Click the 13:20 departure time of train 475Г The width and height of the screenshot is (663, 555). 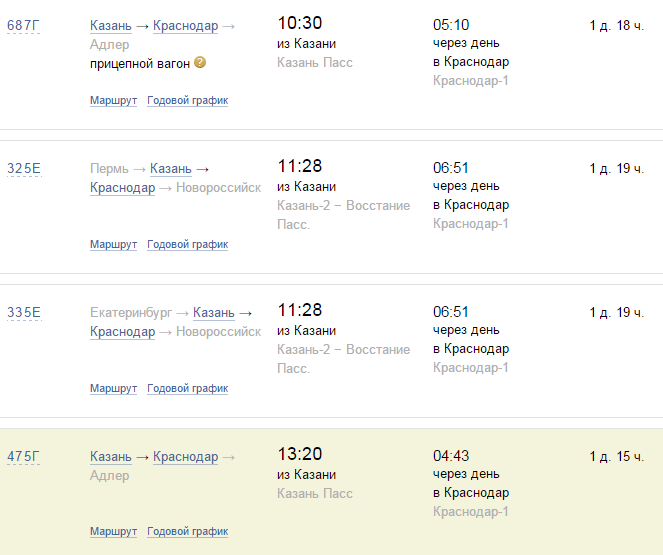300,455
